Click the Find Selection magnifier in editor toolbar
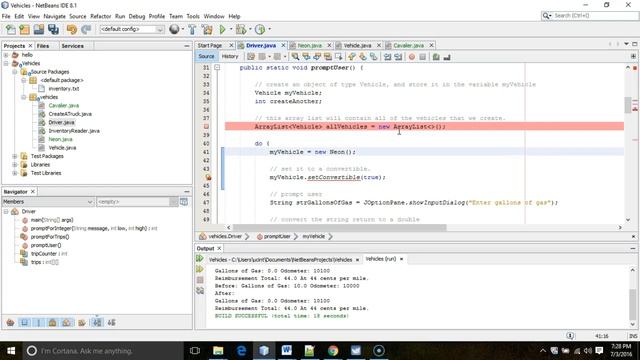The image size is (640, 360). (x=295, y=57)
